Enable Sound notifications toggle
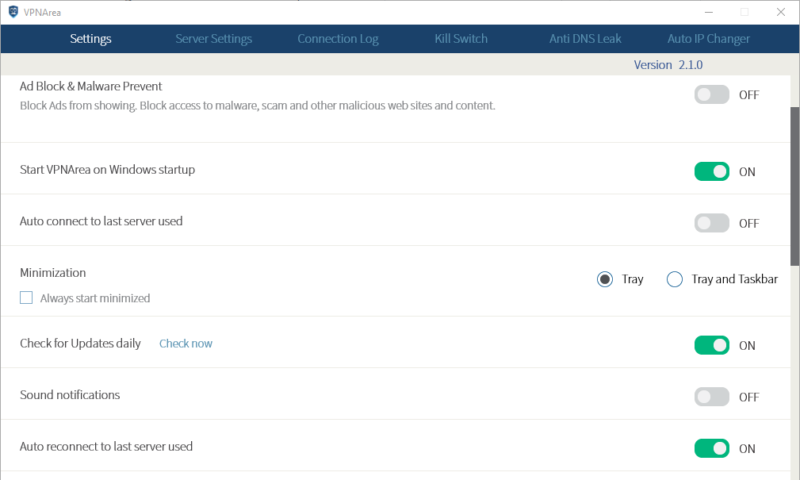Viewport: 800px width, 480px height. [x=712, y=397]
